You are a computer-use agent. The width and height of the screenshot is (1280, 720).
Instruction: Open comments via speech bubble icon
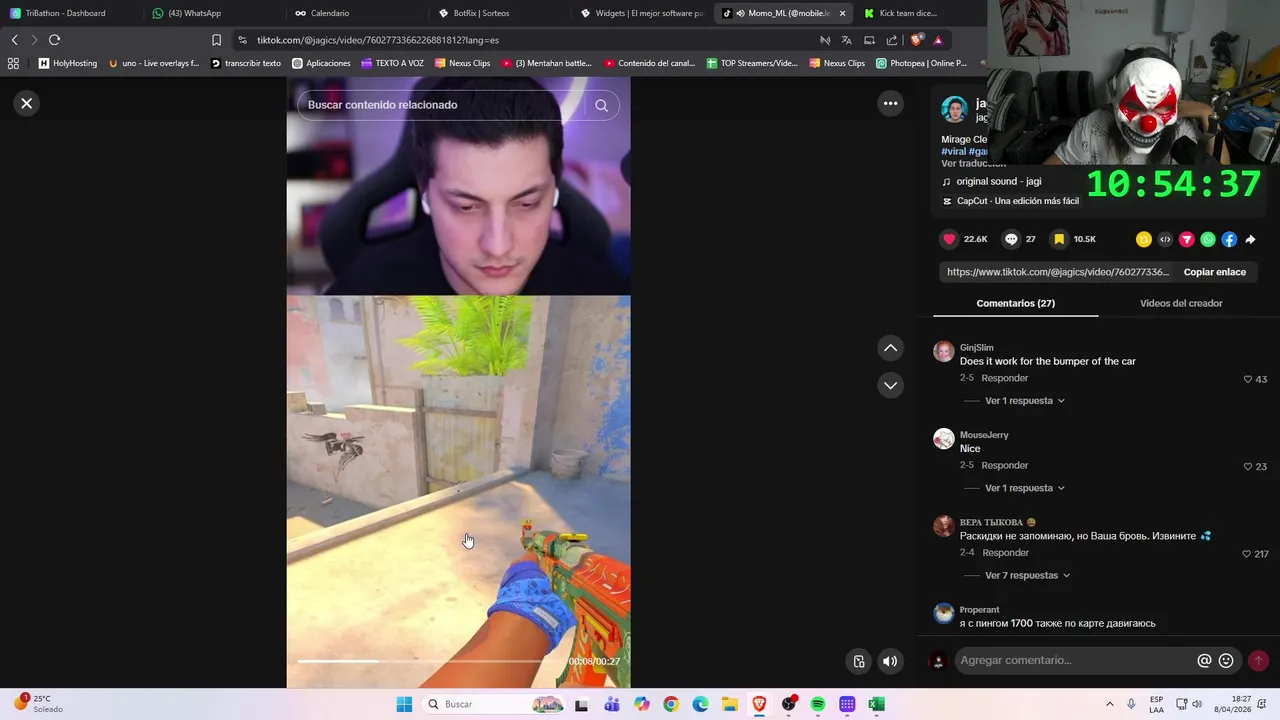1011,239
